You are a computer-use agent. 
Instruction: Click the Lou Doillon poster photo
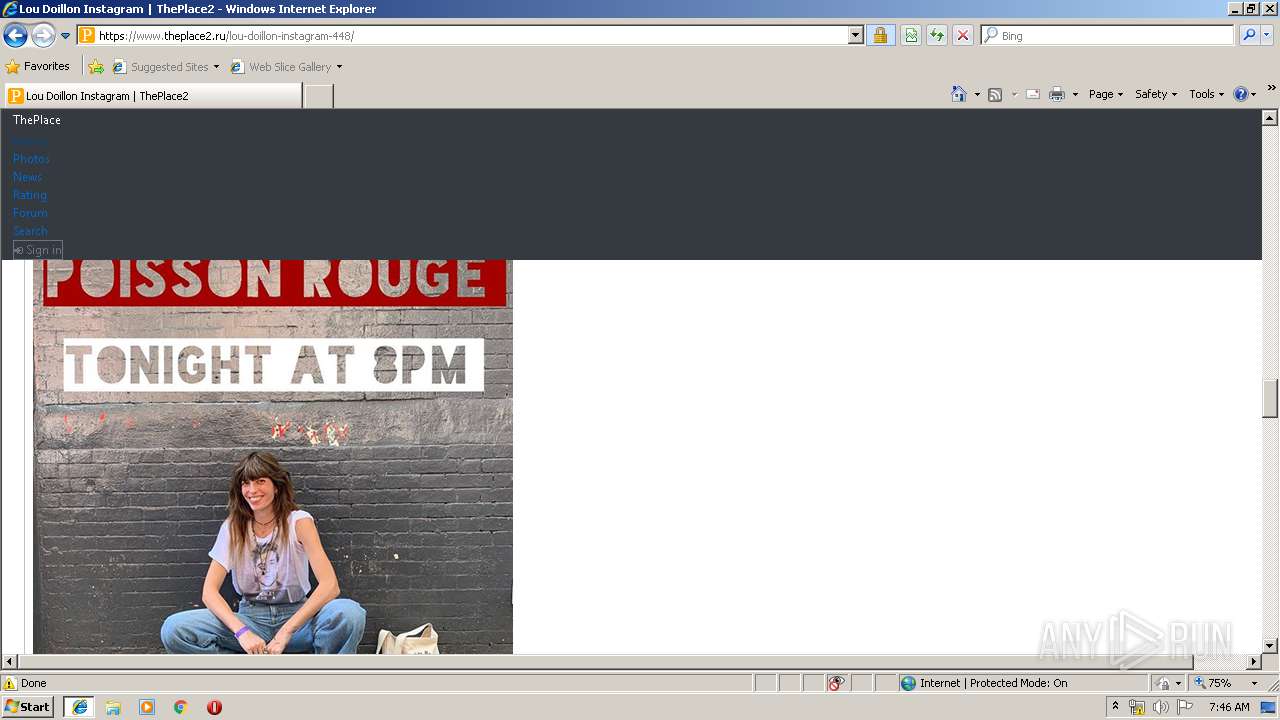click(273, 457)
